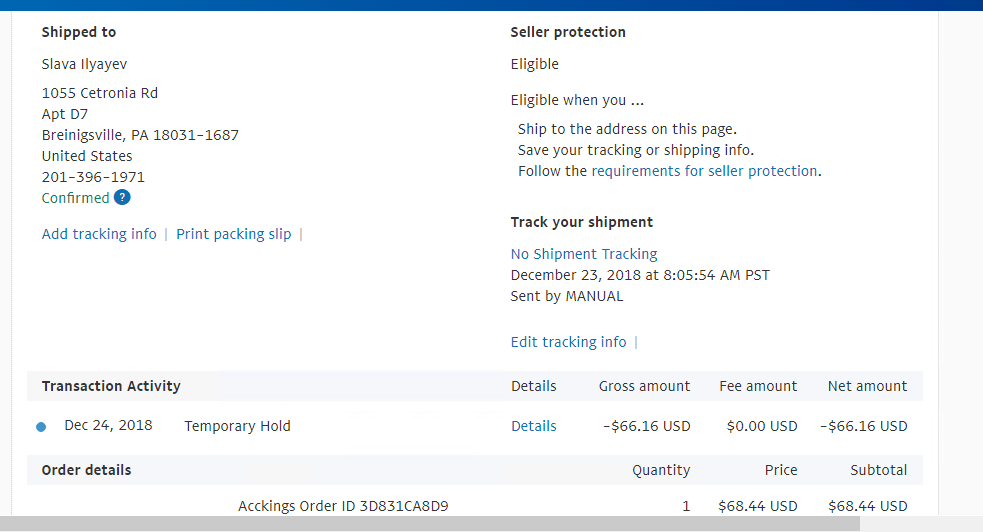
Task: Click the Fee amount column header
Action: click(758, 386)
